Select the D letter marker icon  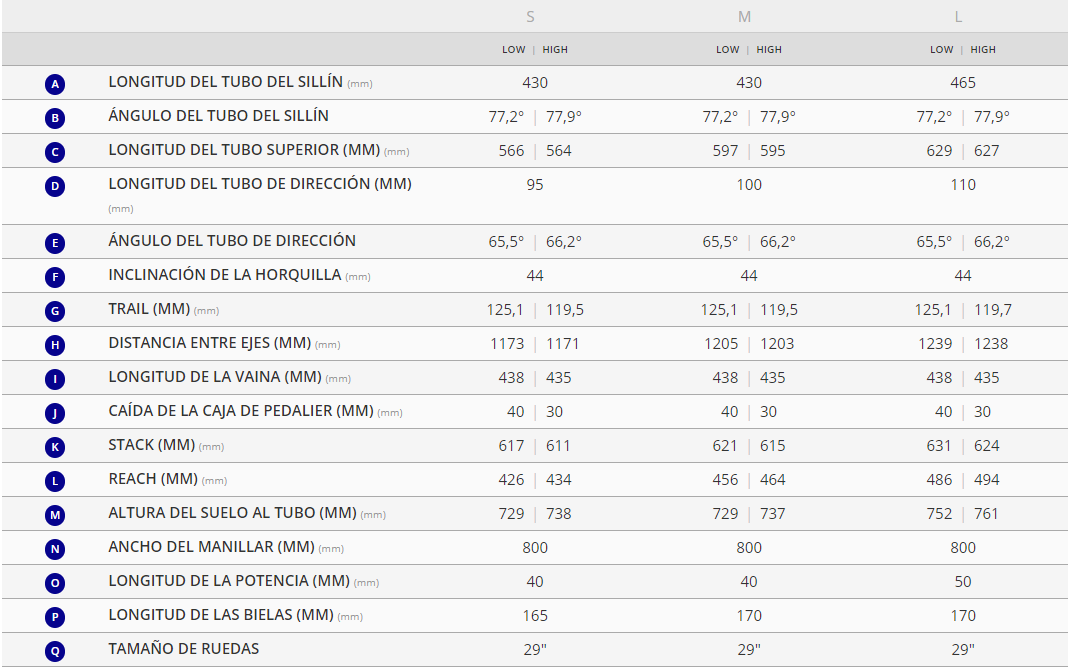[x=55, y=186]
